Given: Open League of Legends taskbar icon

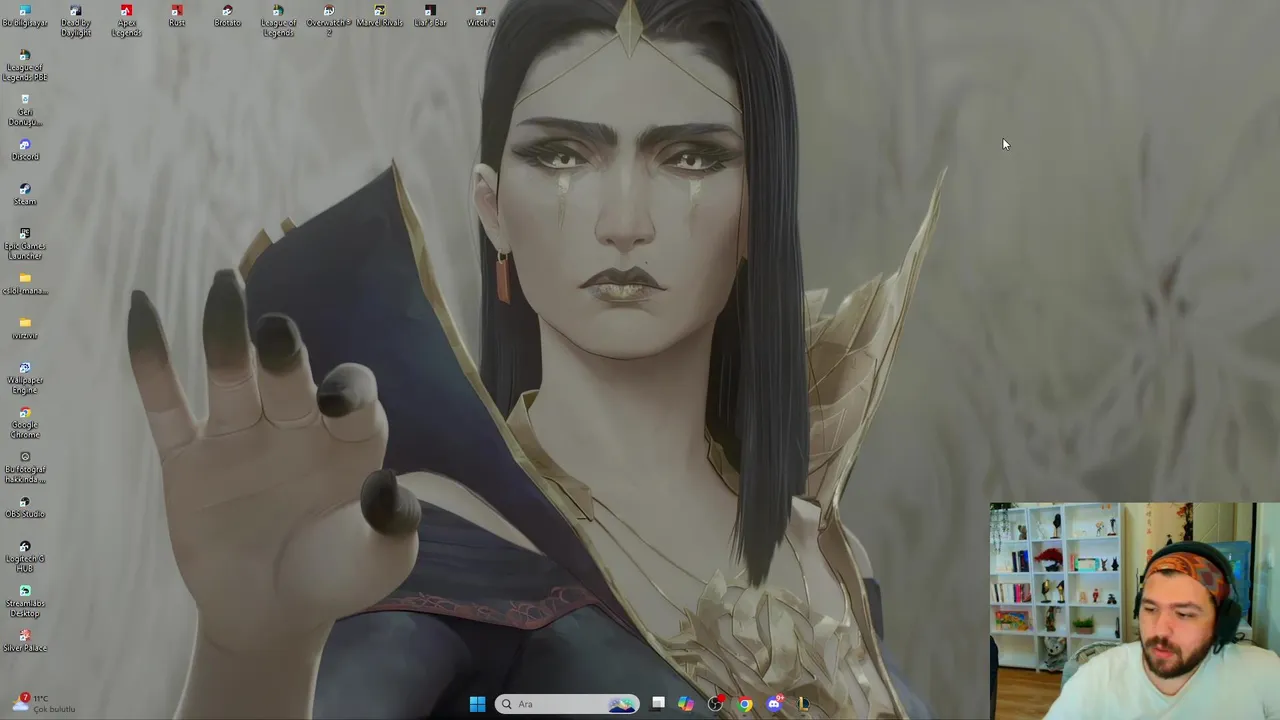Looking at the screenshot, I should (x=803, y=704).
